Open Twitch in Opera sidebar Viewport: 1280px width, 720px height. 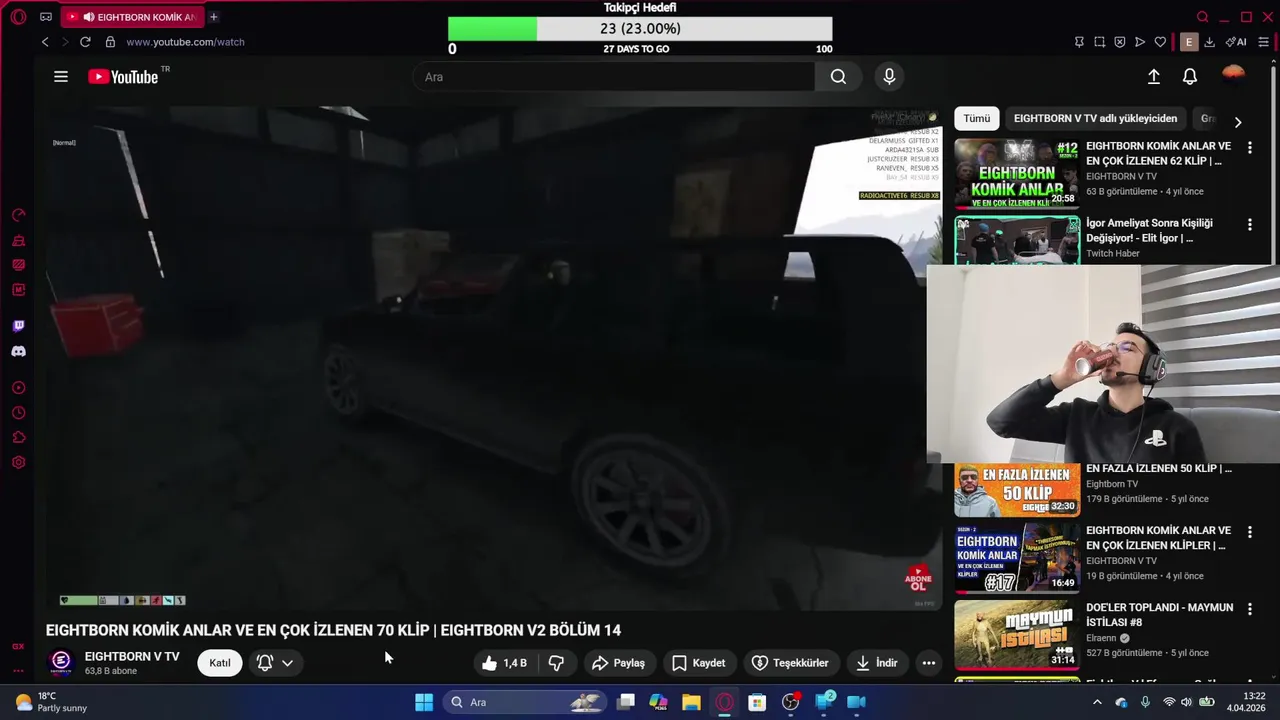[18, 326]
